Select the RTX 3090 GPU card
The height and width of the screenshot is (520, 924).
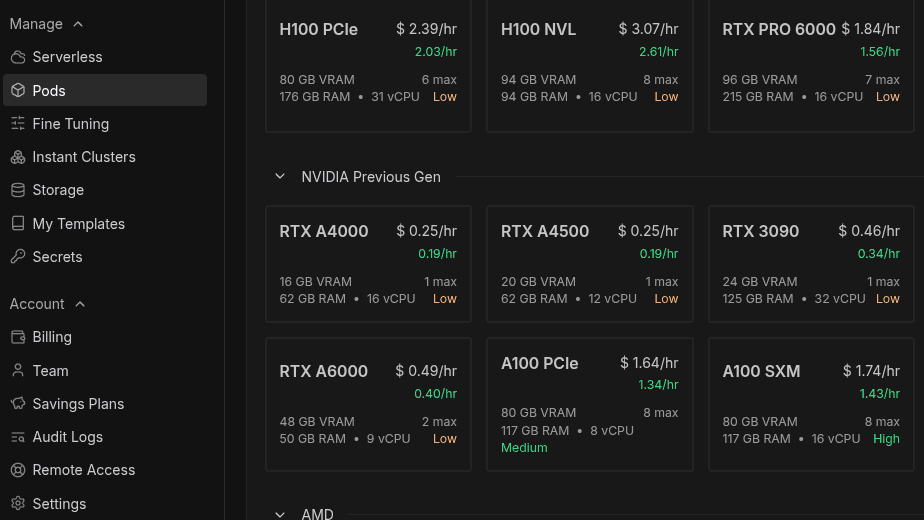click(x=811, y=264)
